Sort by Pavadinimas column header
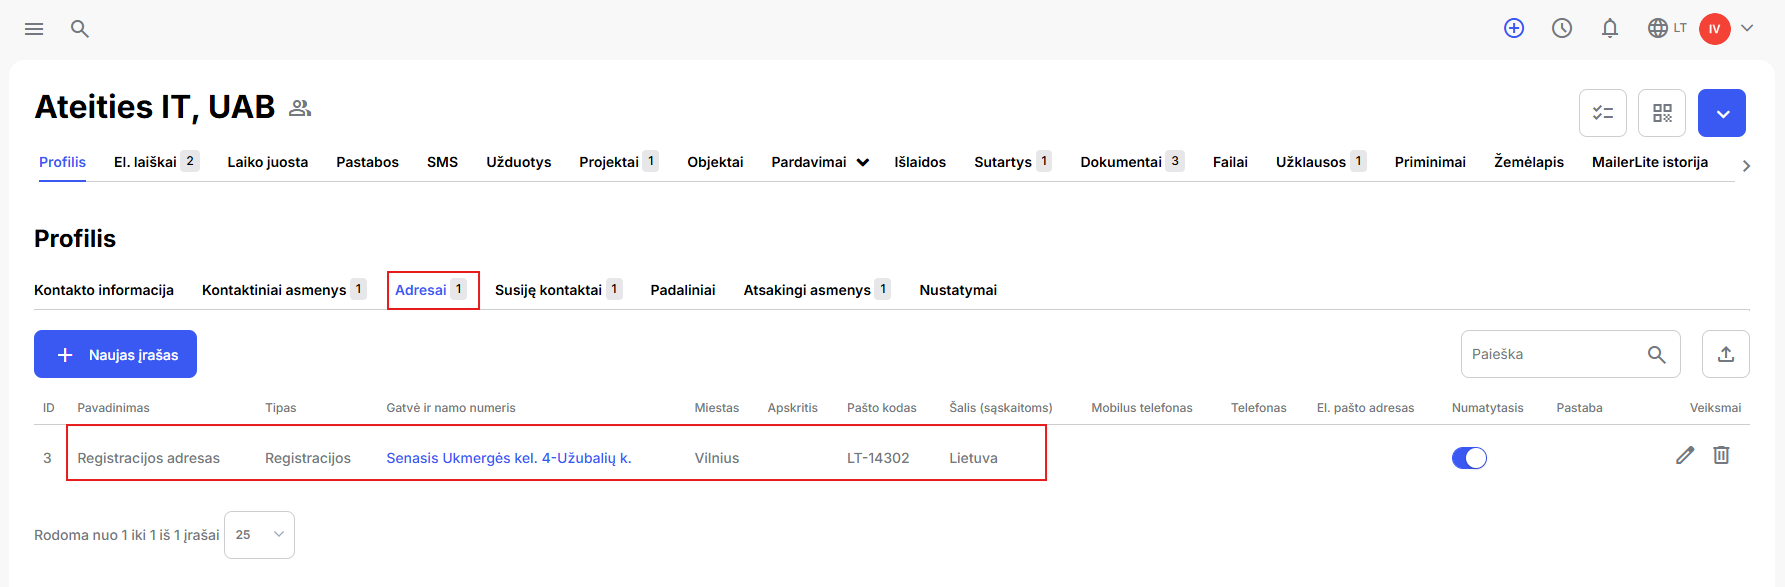The image size is (1785, 587). (113, 408)
